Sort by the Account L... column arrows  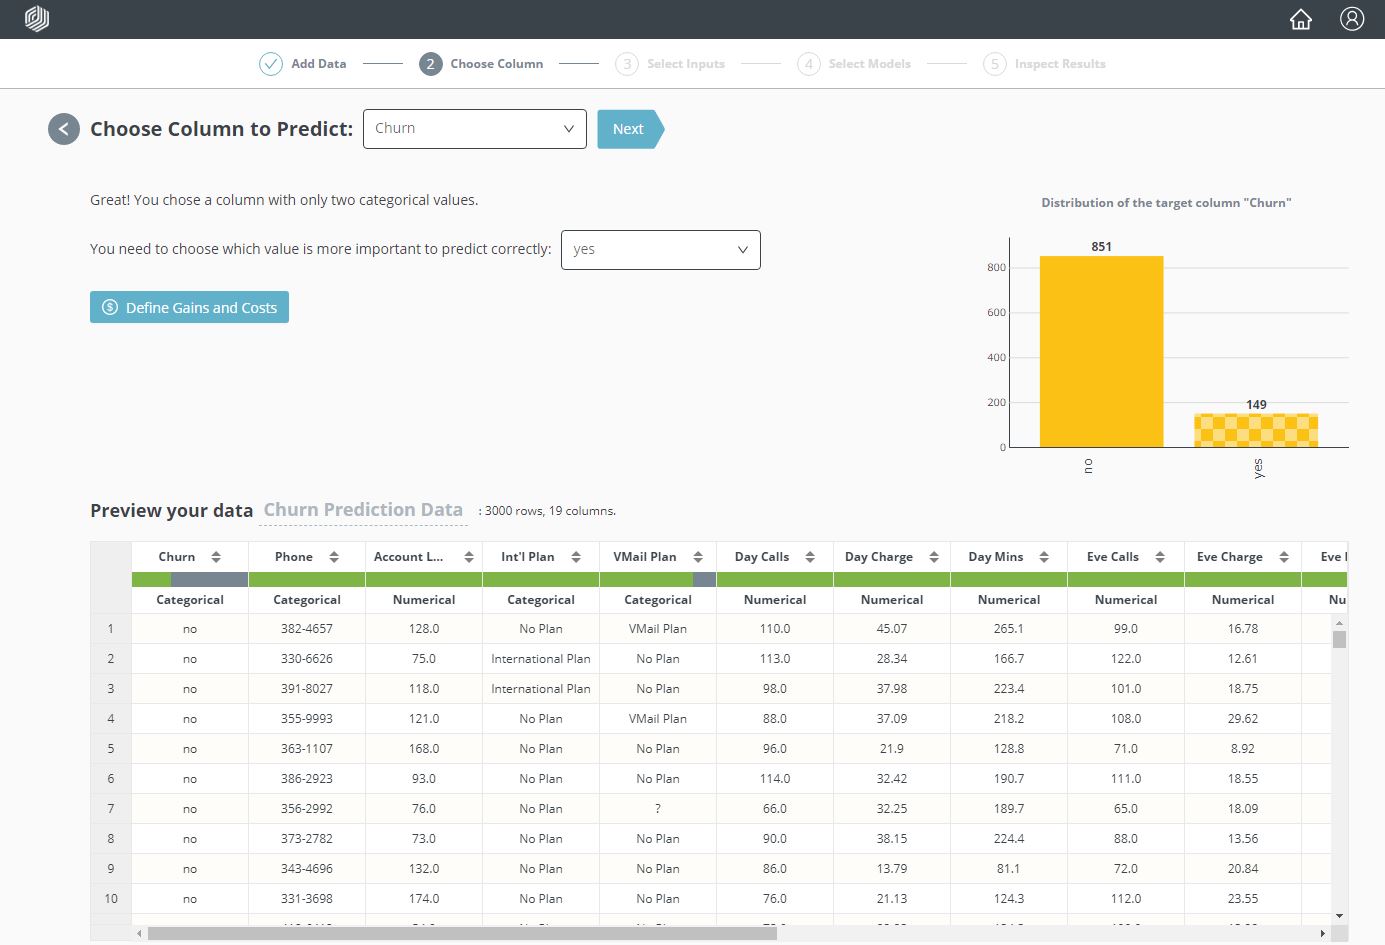point(469,557)
